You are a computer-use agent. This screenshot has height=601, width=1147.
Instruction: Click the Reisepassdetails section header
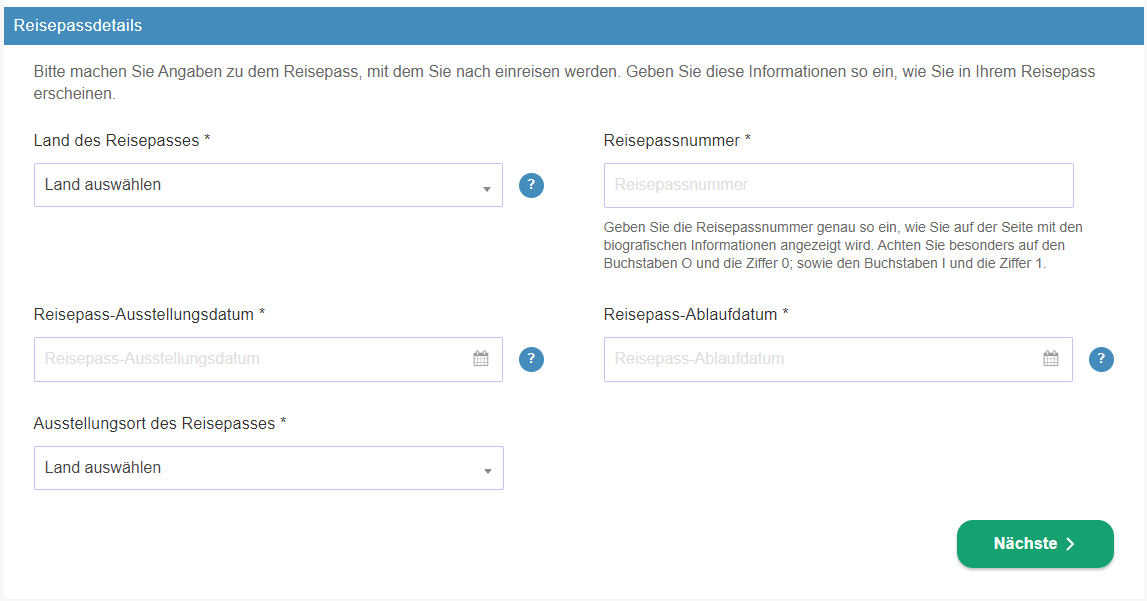tap(78, 25)
